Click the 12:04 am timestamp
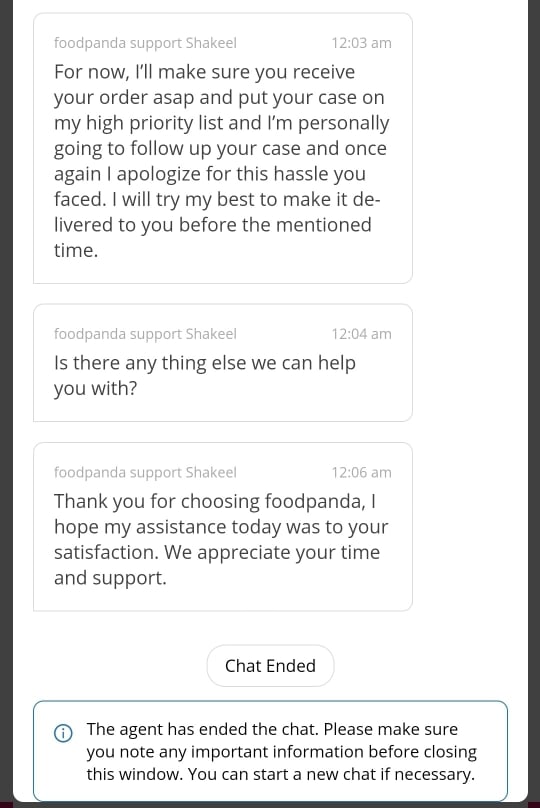The image size is (540, 808). (361, 334)
